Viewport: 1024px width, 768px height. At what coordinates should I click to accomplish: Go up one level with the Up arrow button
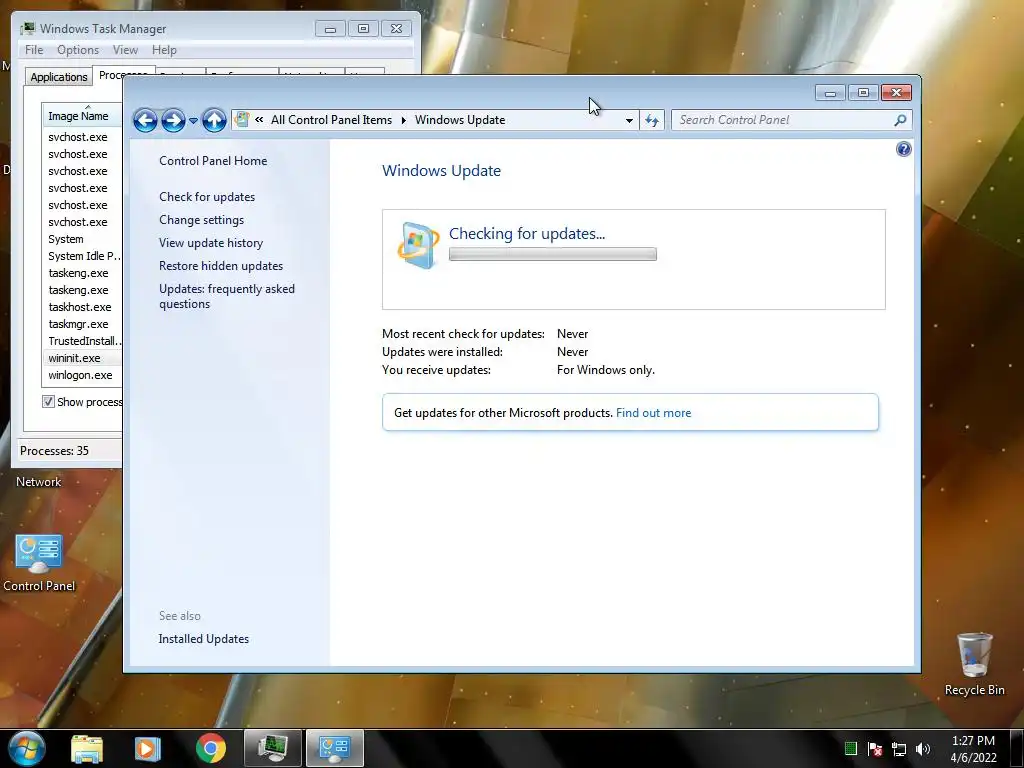click(214, 120)
